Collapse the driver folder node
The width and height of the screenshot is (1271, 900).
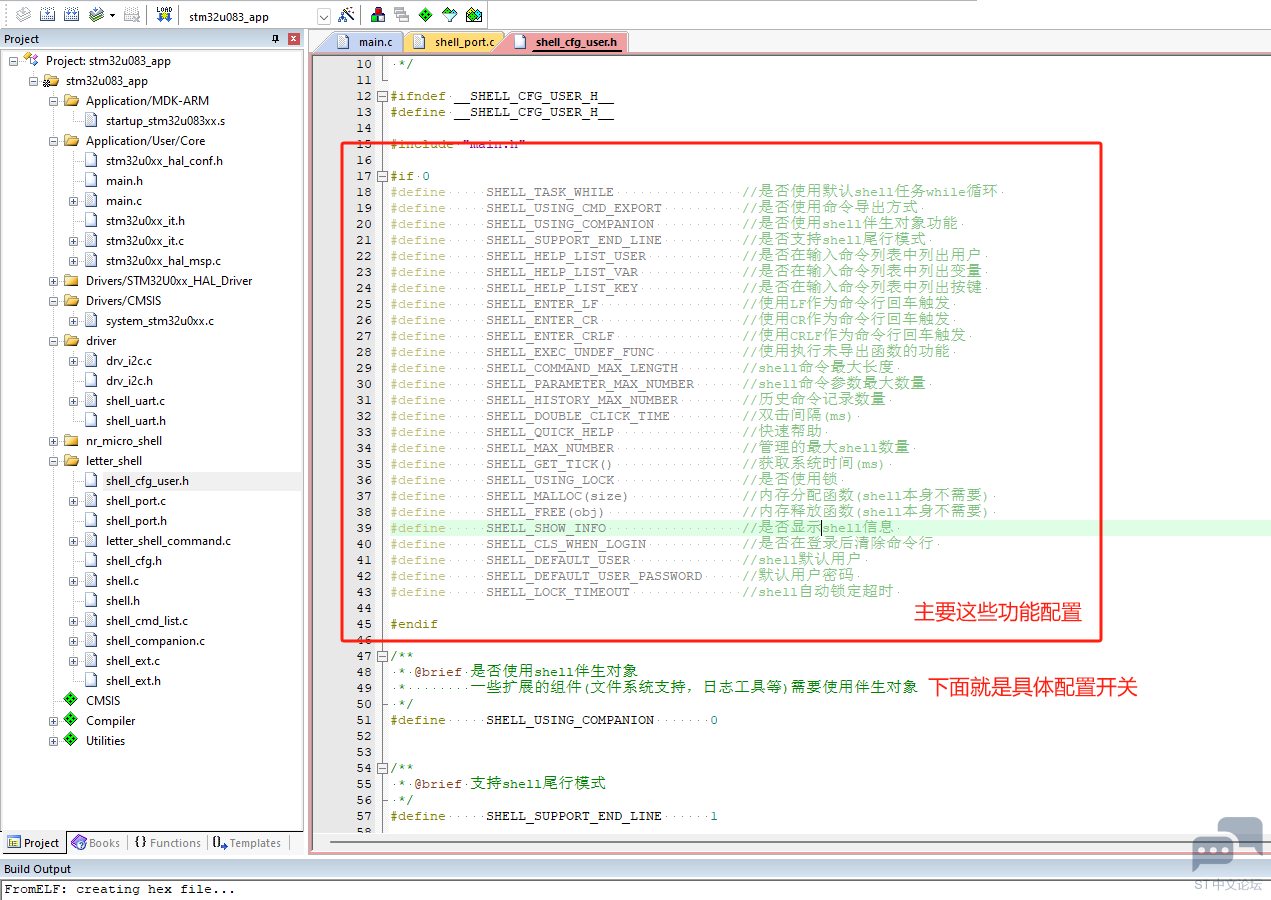[x=53, y=341]
